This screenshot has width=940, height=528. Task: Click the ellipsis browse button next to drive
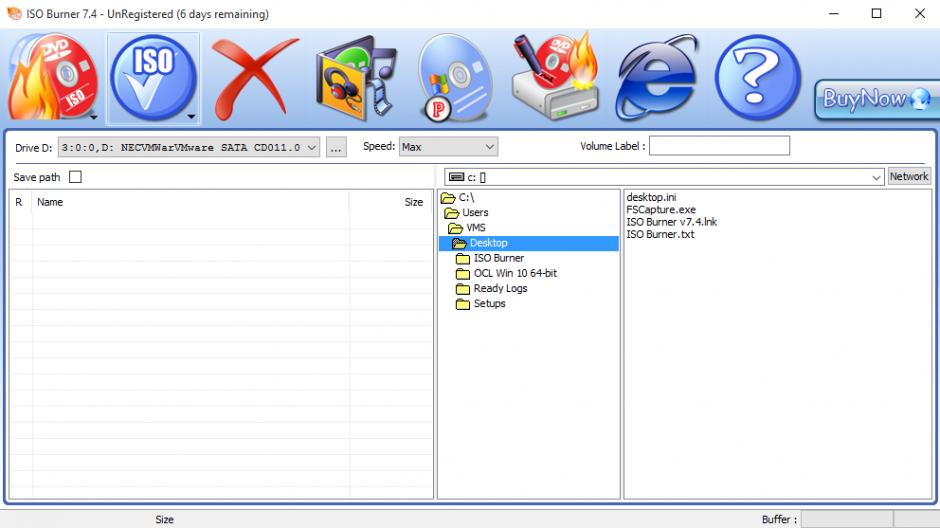[x=336, y=147]
